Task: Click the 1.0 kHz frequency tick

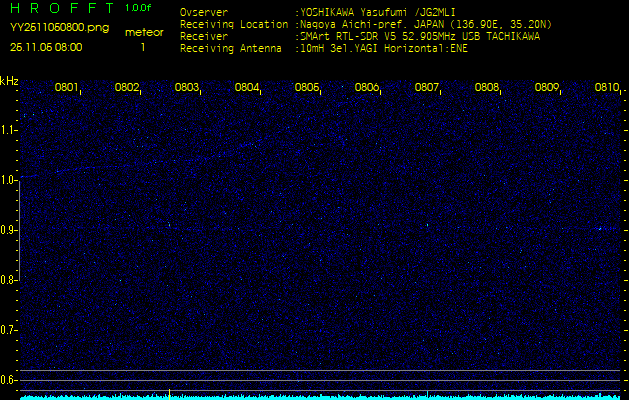Action: 9,180
